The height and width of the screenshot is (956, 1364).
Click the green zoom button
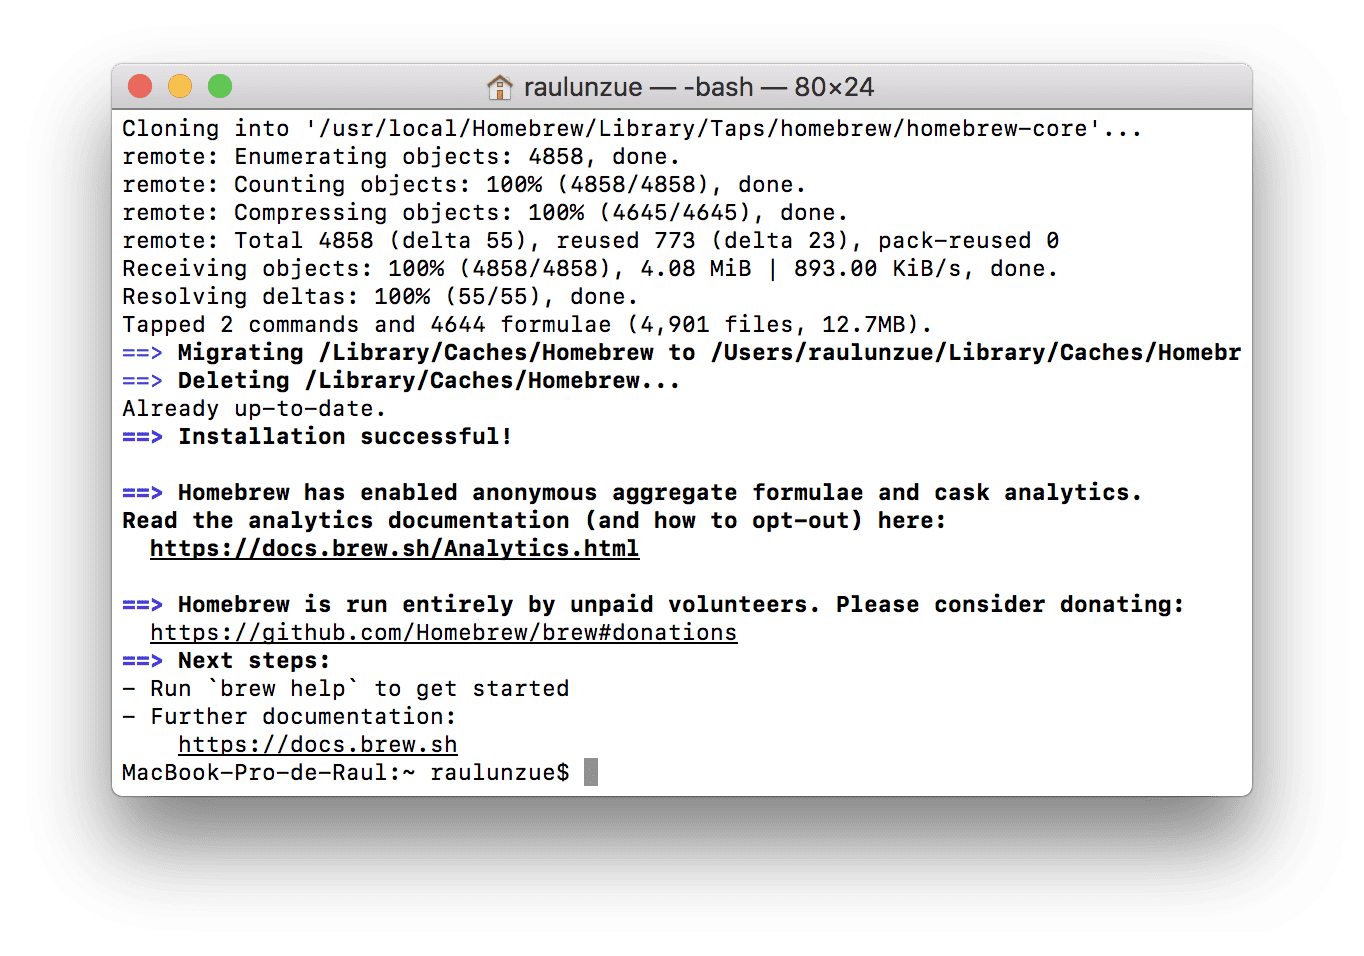pos(219,86)
